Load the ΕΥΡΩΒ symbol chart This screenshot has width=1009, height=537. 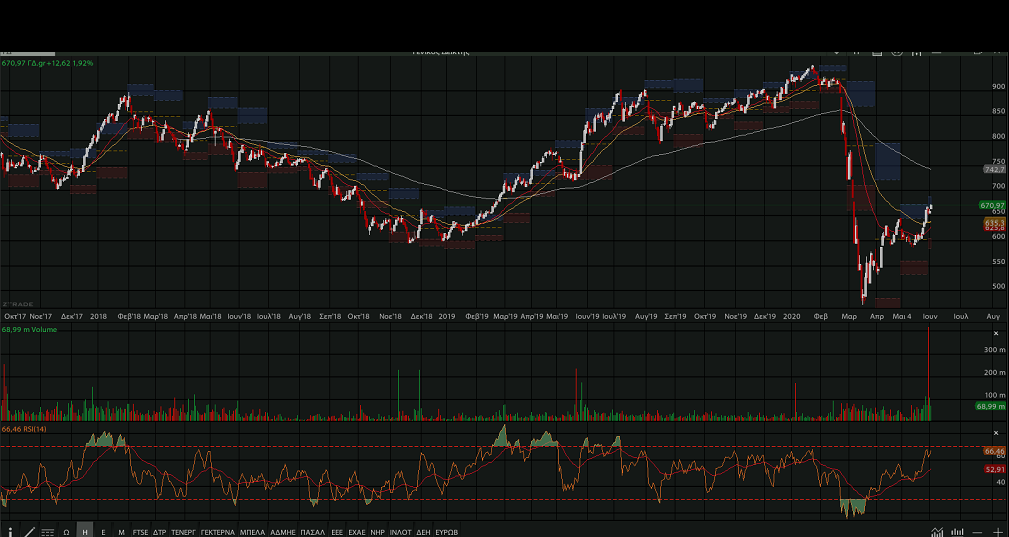click(x=446, y=532)
